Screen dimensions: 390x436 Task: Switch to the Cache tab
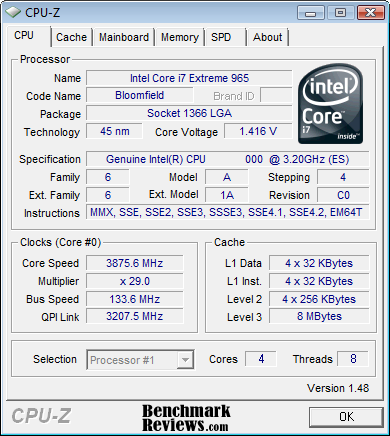tap(71, 37)
